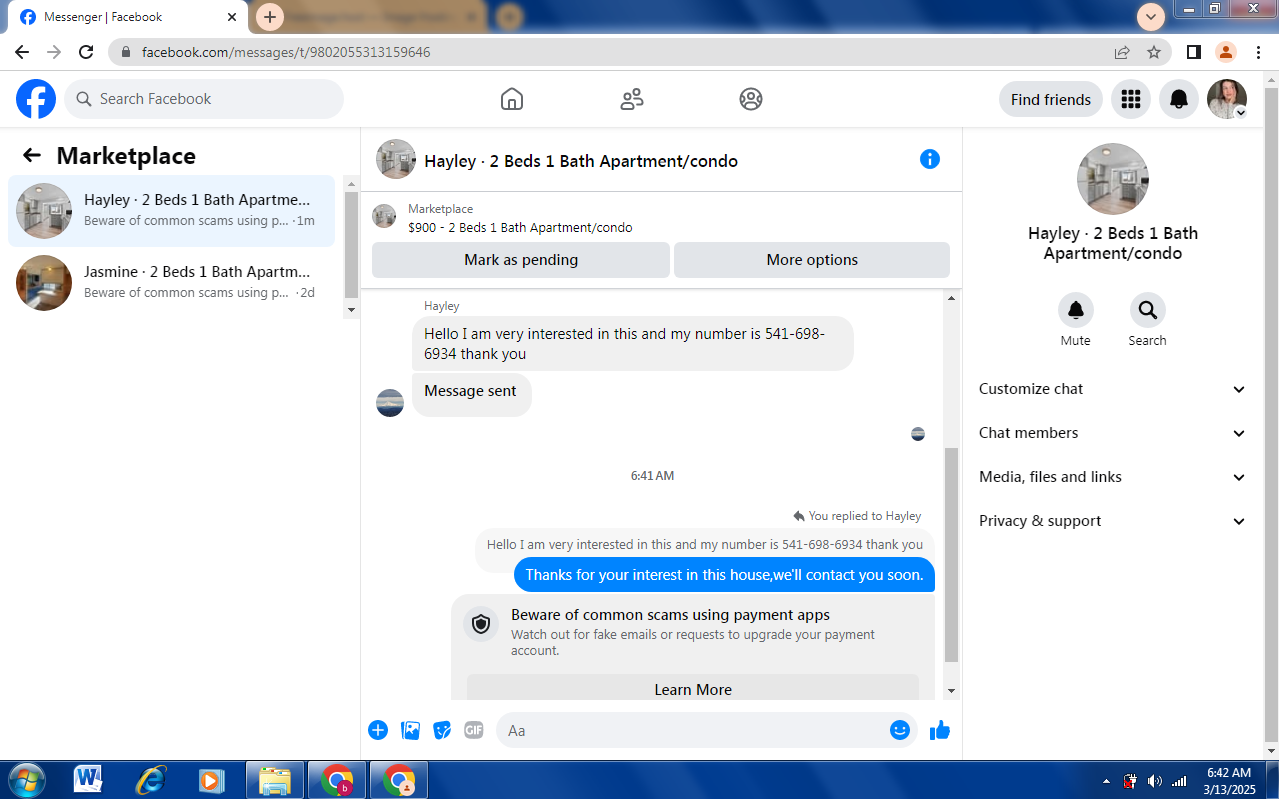Share this page from the address bar
Image resolution: width=1279 pixels, height=799 pixels.
point(1122,52)
